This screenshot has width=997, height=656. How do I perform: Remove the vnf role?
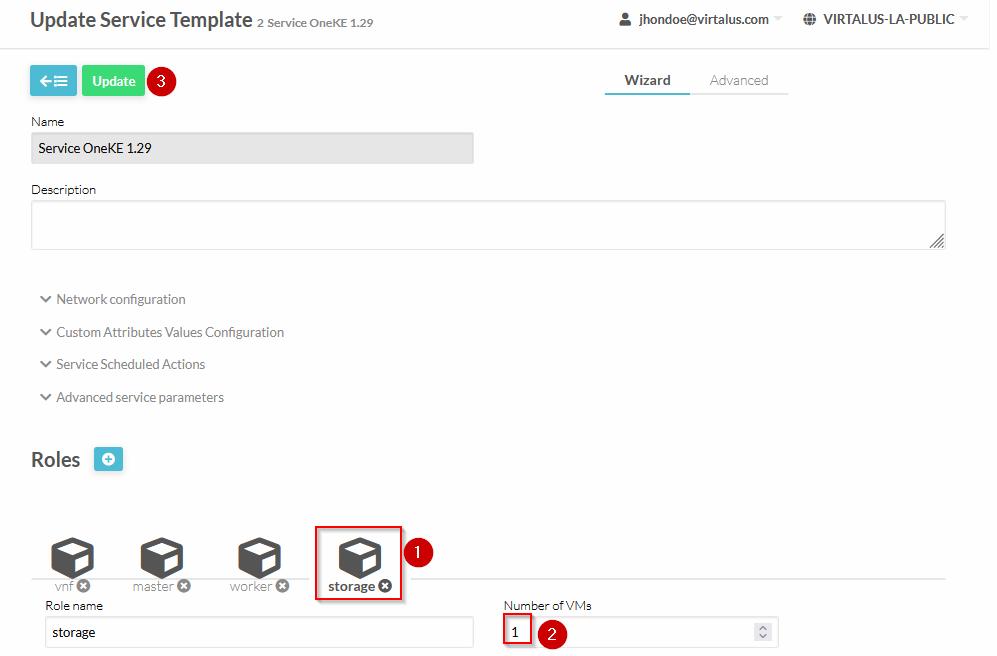click(x=84, y=586)
